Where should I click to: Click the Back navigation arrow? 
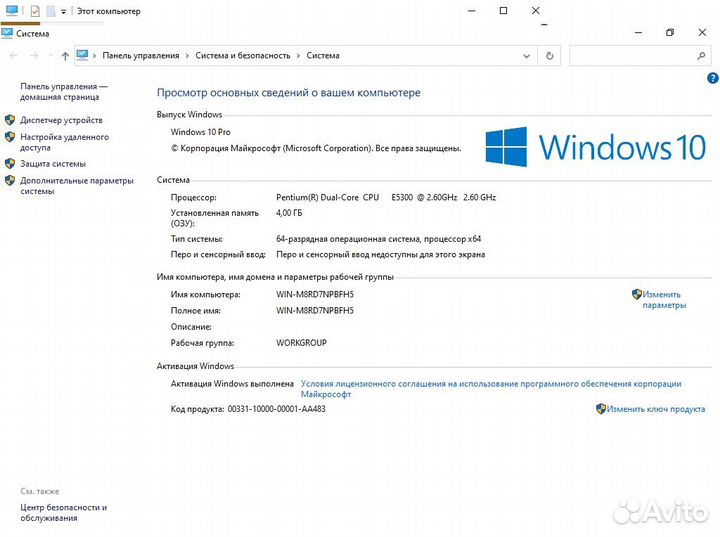pyautogui.click(x=10, y=56)
